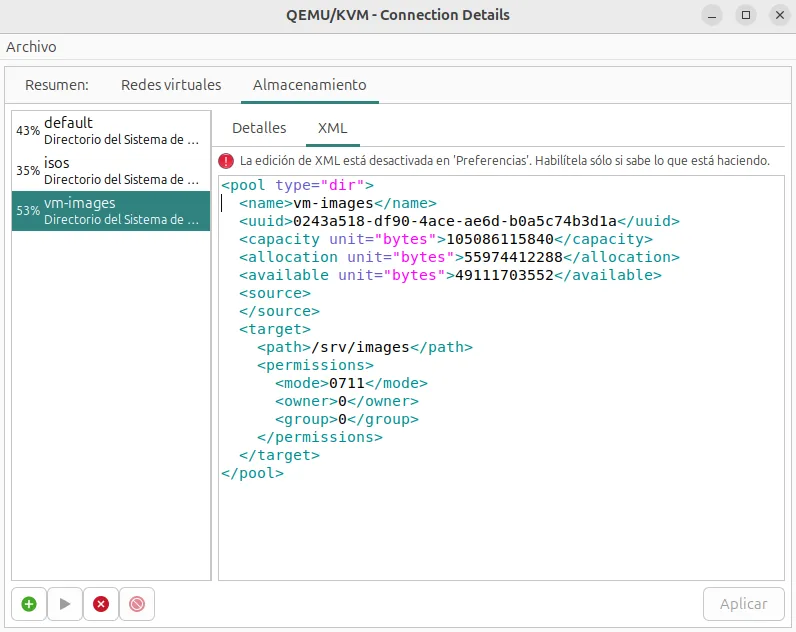796x632 pixels.
Task: Maximize the Connection Details window
Action: click(x=745, y=15)
